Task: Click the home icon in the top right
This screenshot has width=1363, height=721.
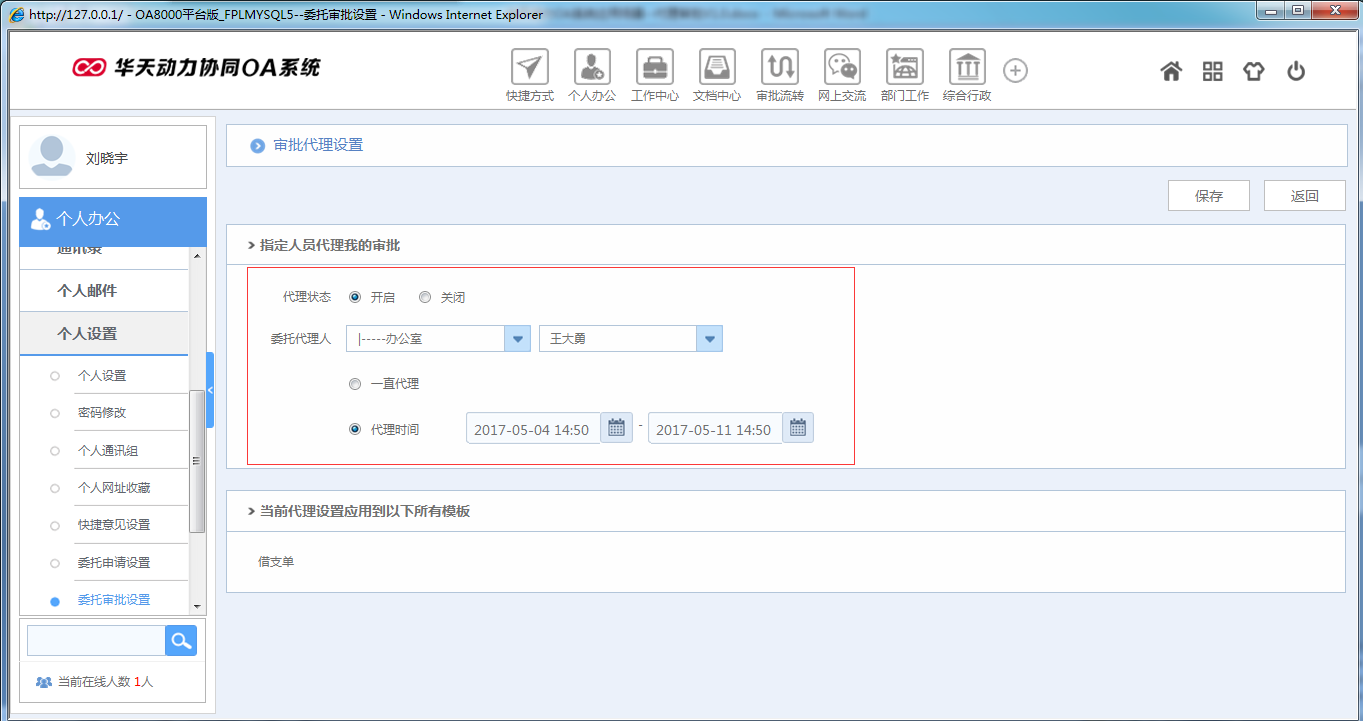Action: coord(1170,71)
